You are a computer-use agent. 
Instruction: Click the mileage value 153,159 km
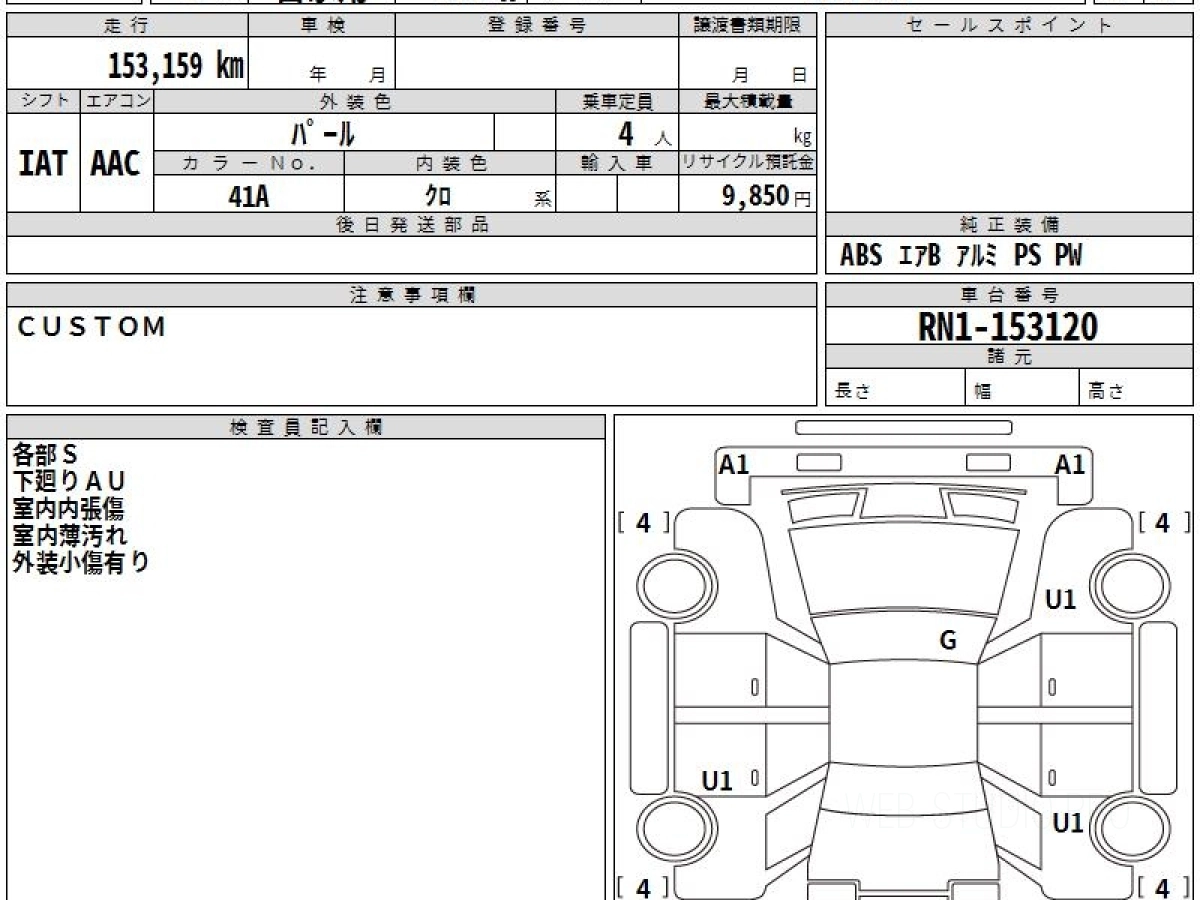[x=175, y=66]
